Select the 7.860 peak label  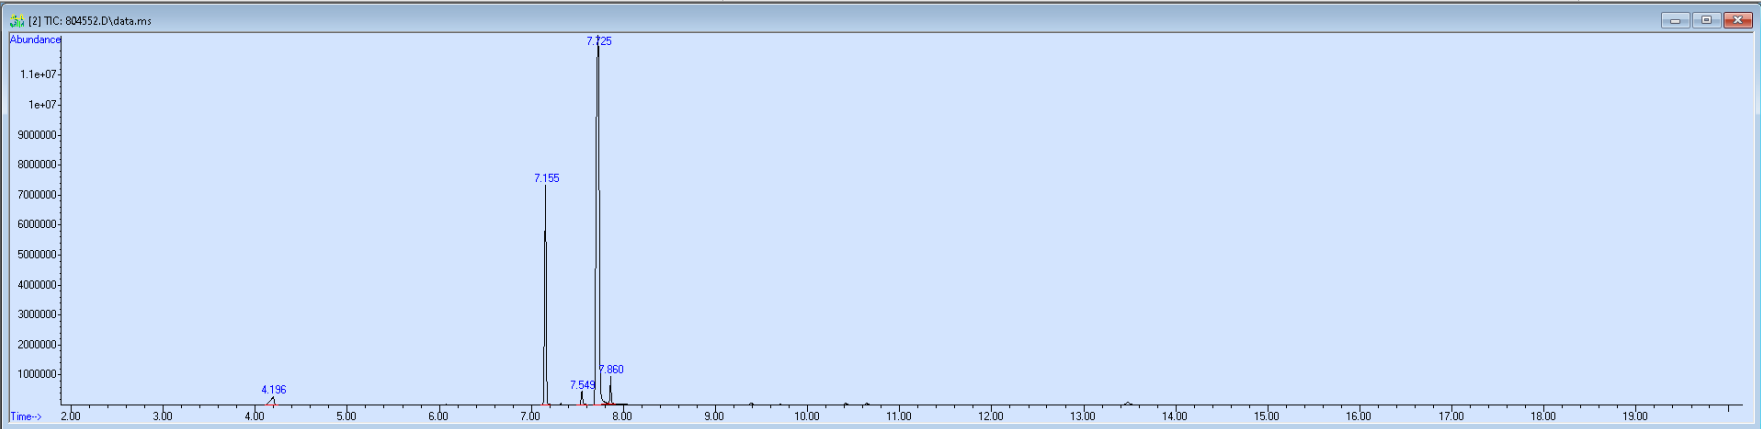[612, 370]
